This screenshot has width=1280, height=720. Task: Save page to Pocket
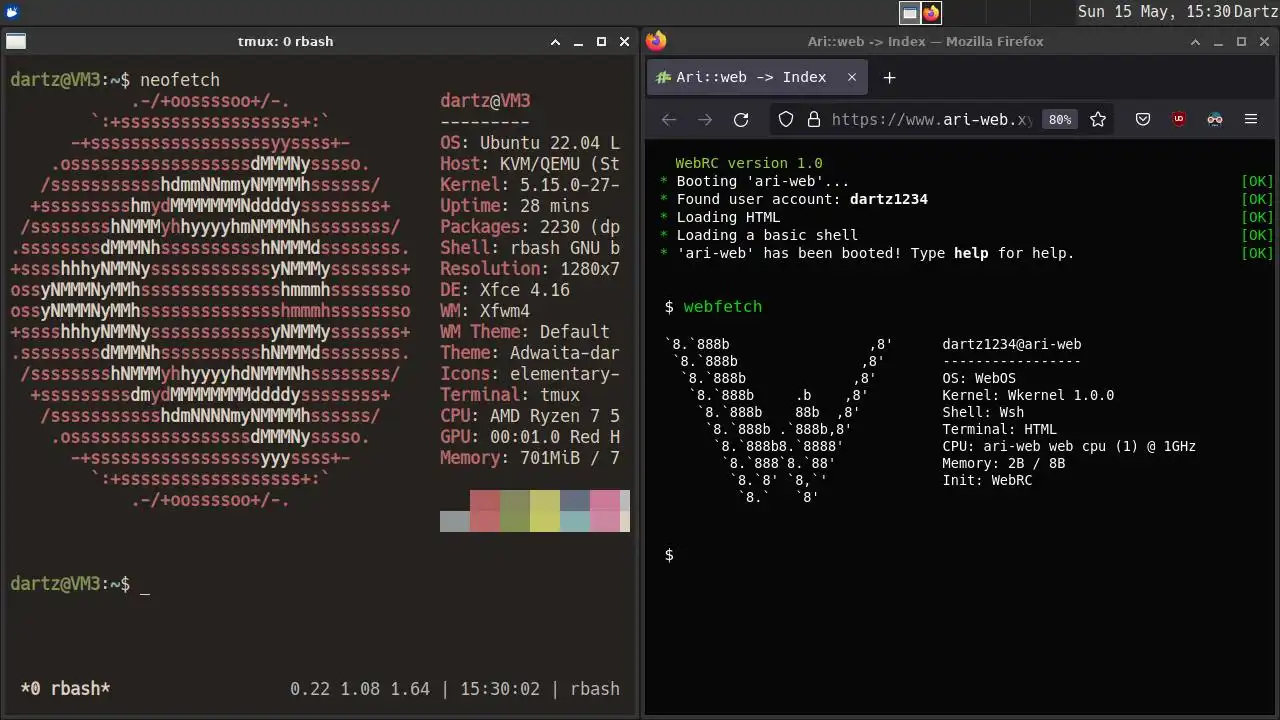point(1143,119)
